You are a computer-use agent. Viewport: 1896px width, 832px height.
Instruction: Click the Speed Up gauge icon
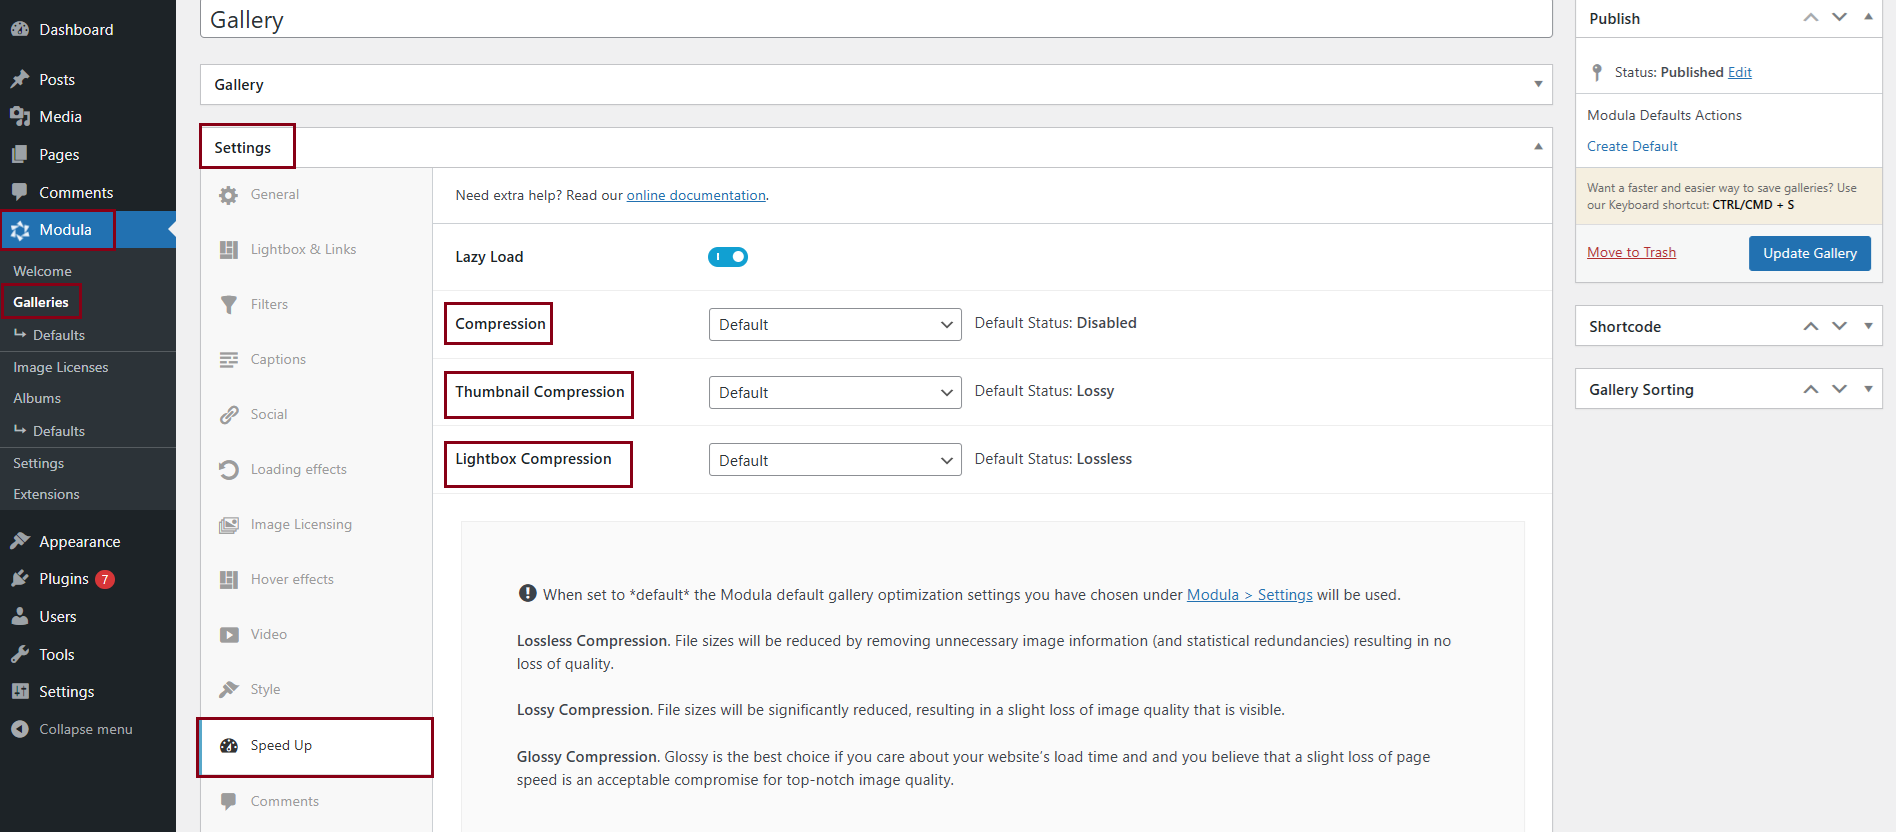coord(229,746)
